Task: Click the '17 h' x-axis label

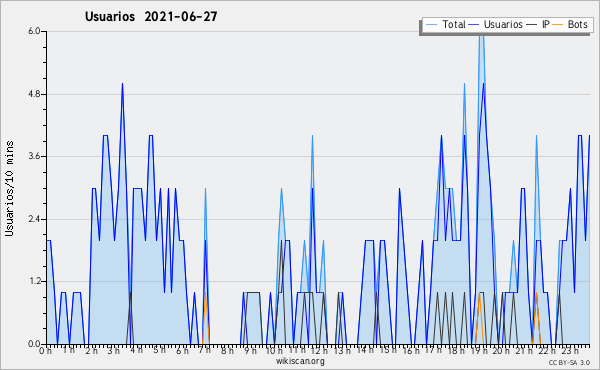Action: 433,350
